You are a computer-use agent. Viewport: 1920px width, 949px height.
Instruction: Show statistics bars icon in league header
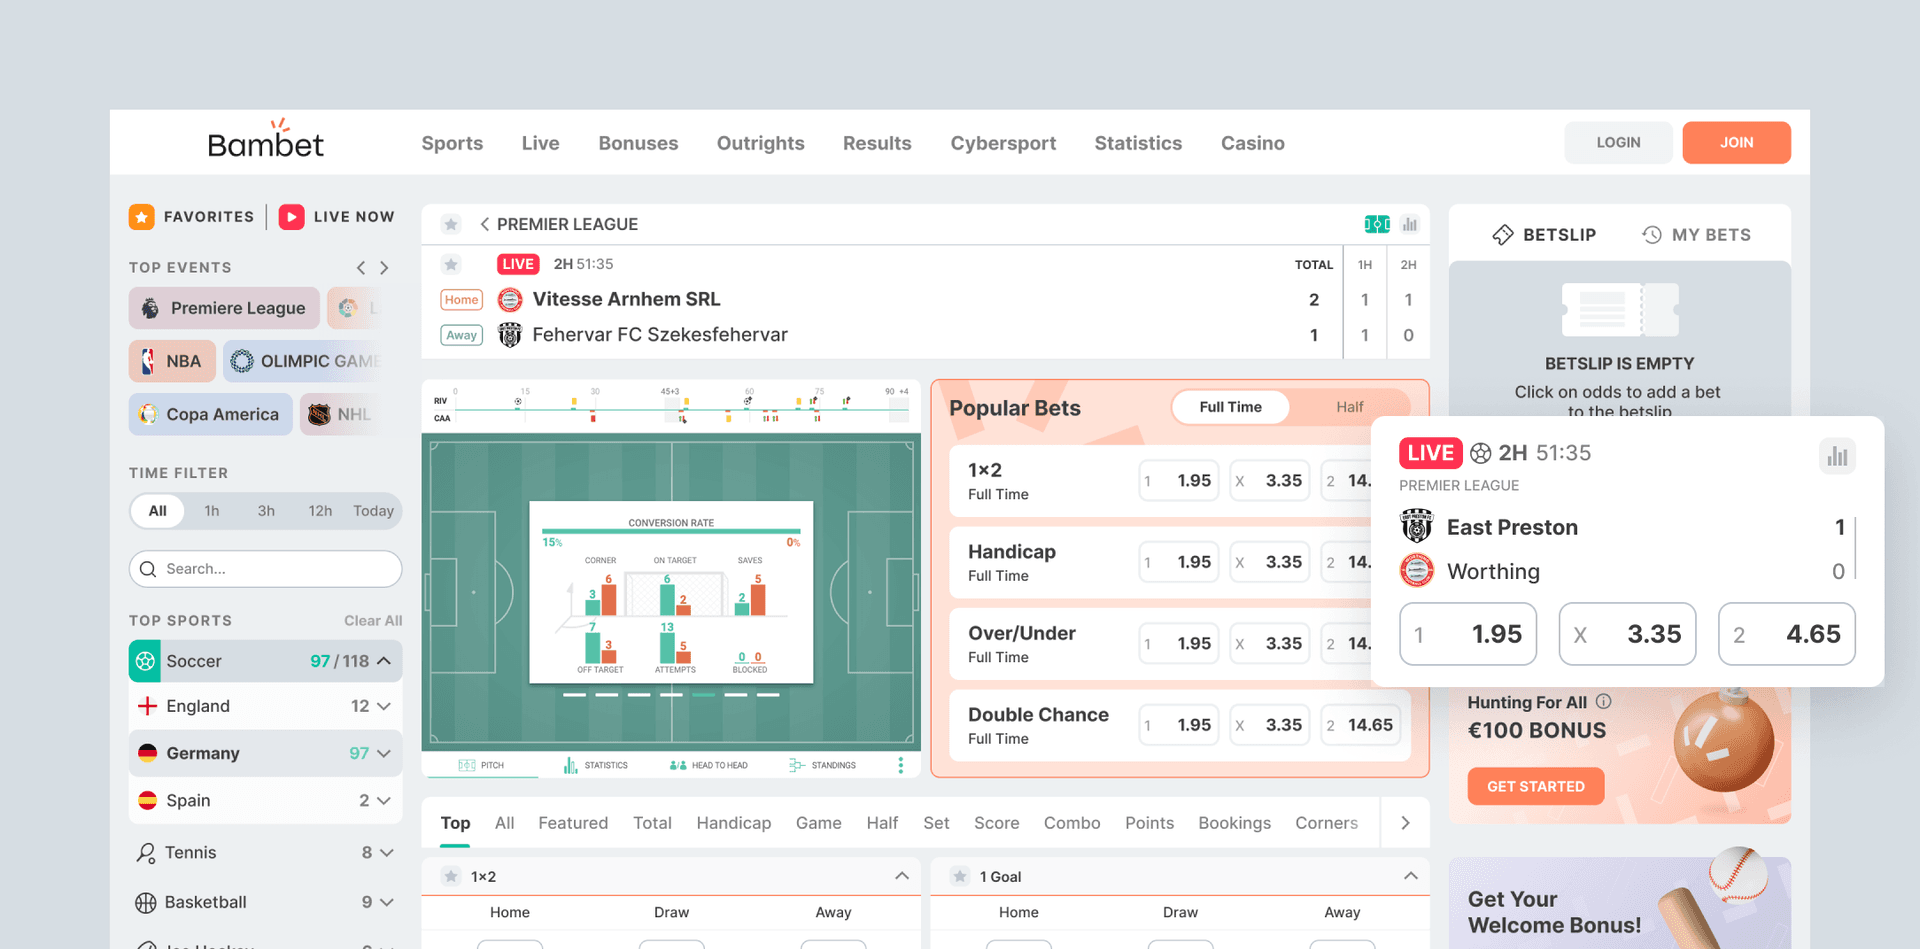click(1410, 224)
